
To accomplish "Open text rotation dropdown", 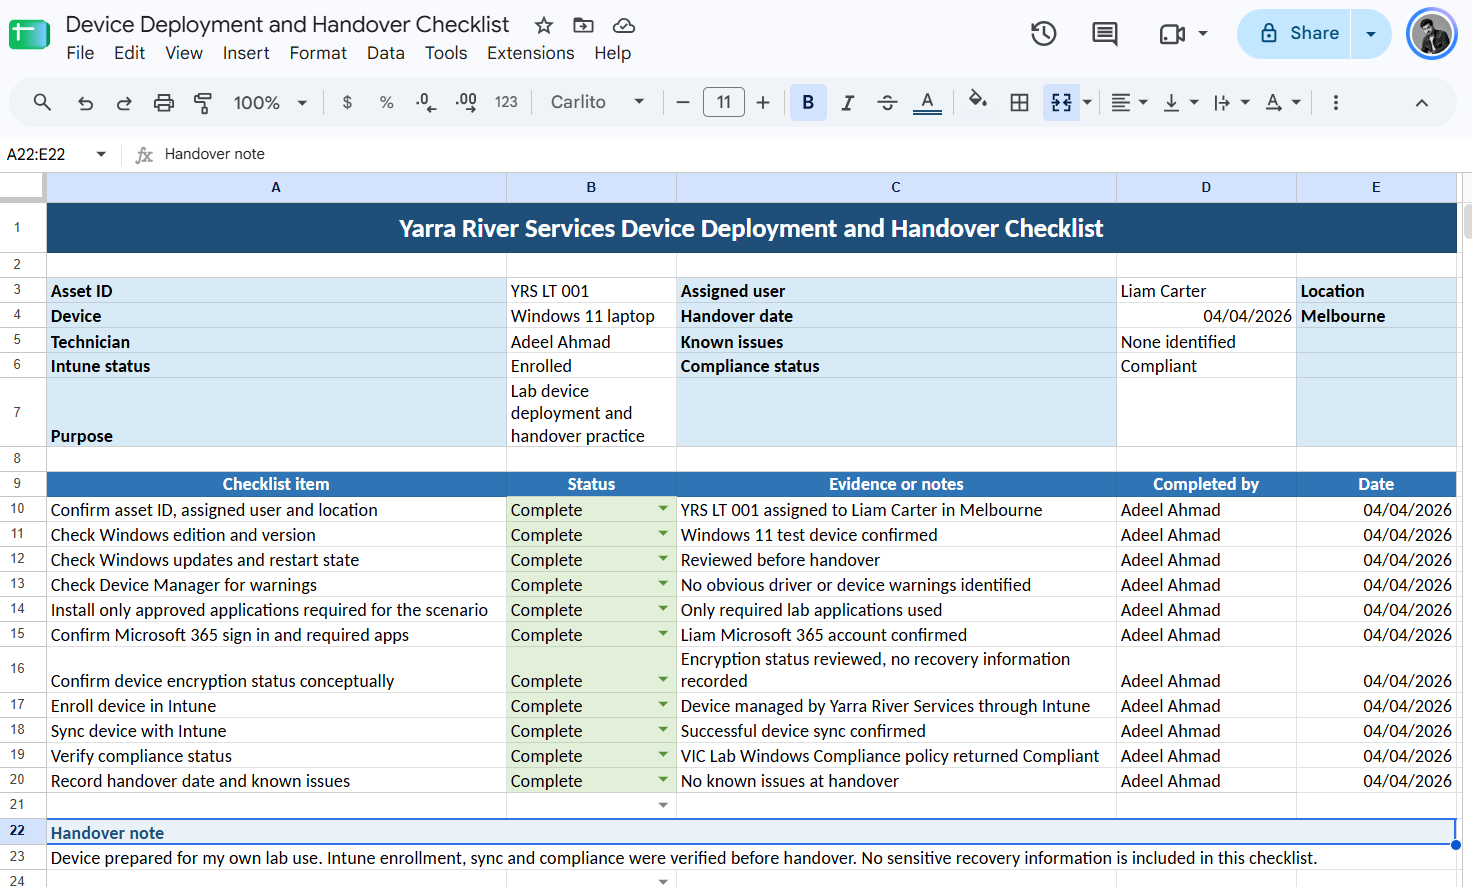I will tap(1283, 102).
